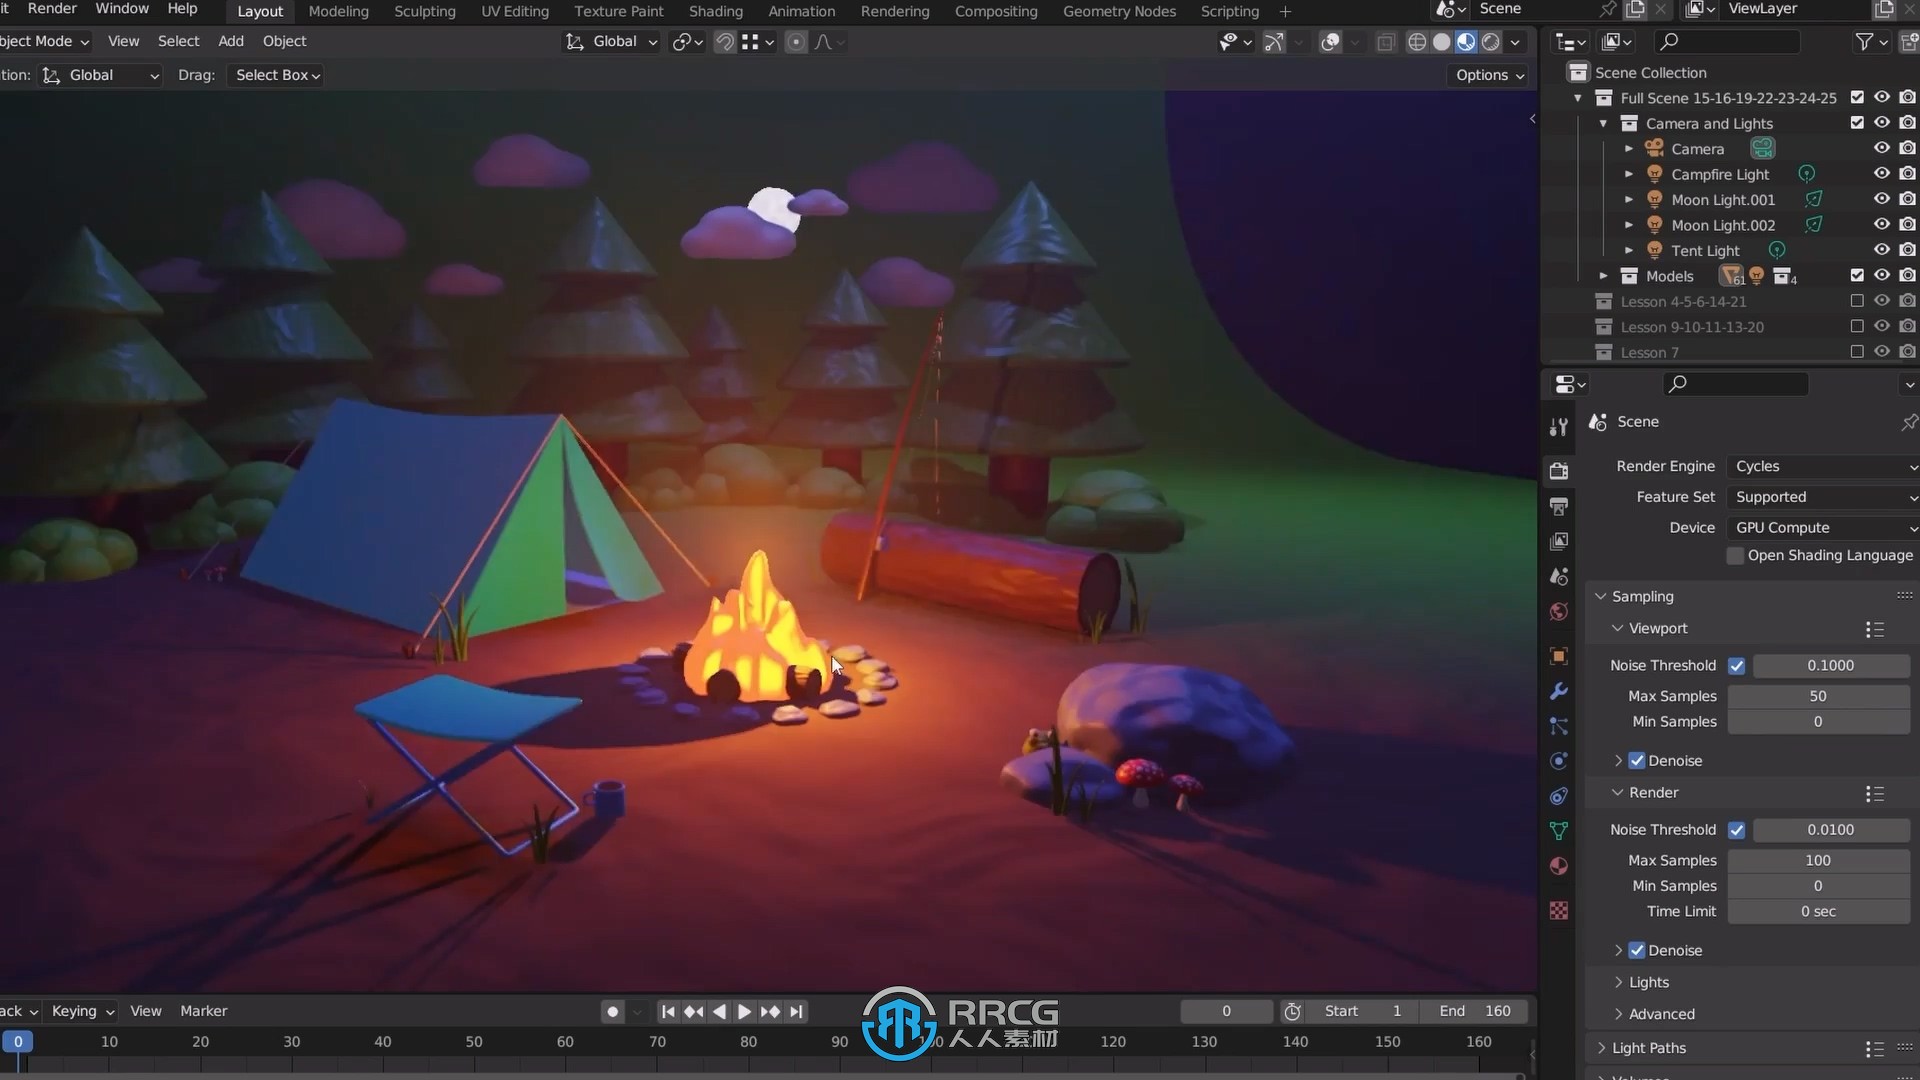Open Drag Select Box dropdown
The height and width of the screenshot is (1080, 1920).
(x=276, y=75)
